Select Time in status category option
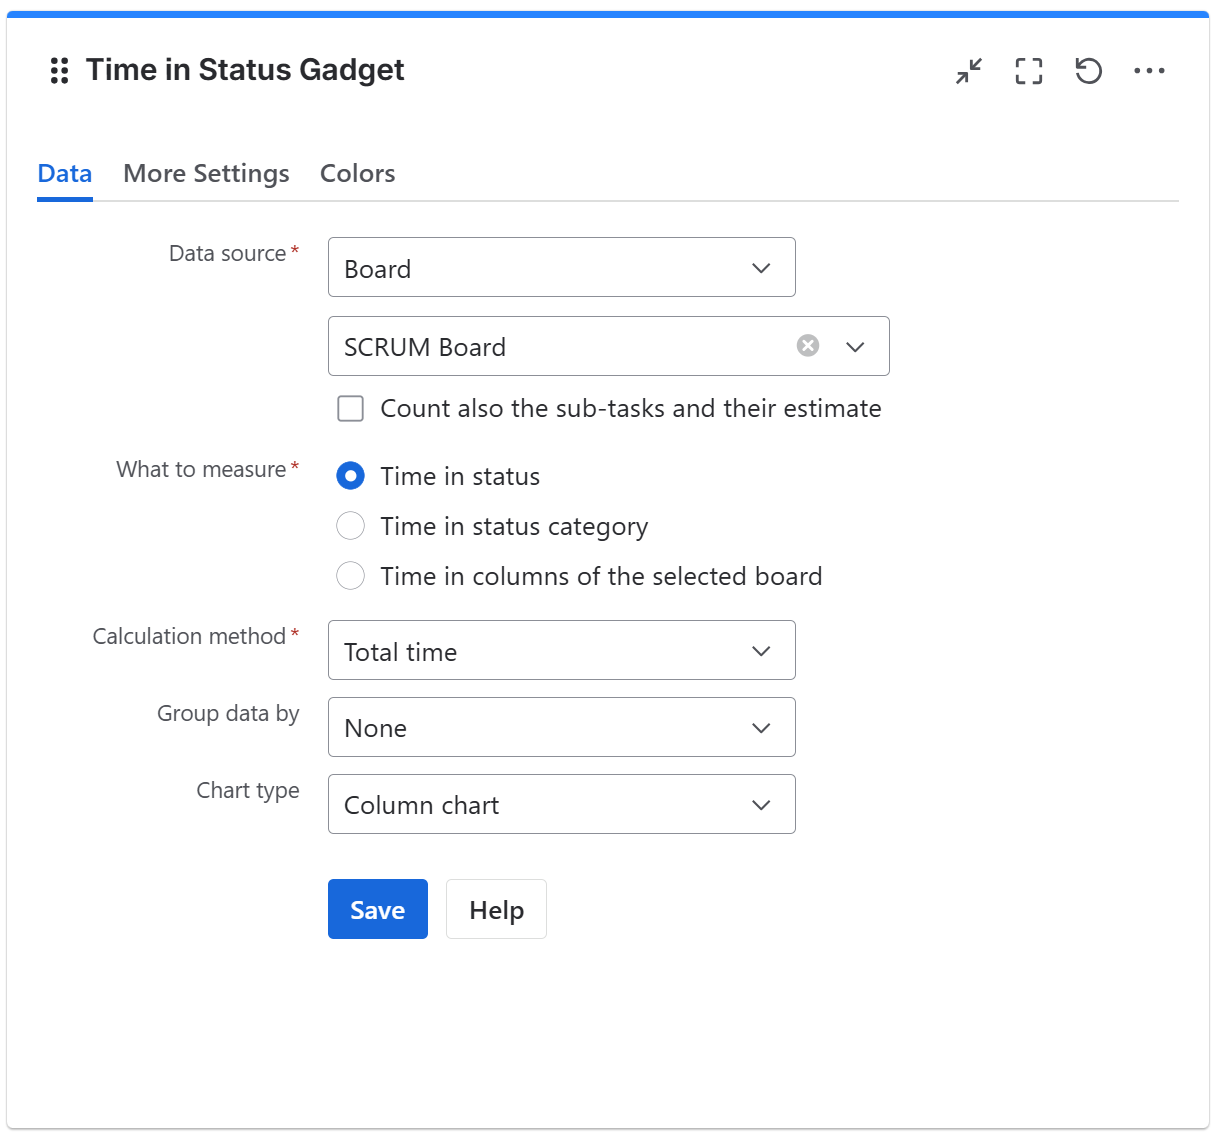This screenshot has width=1215, height=1135. [x=351, y=525]
